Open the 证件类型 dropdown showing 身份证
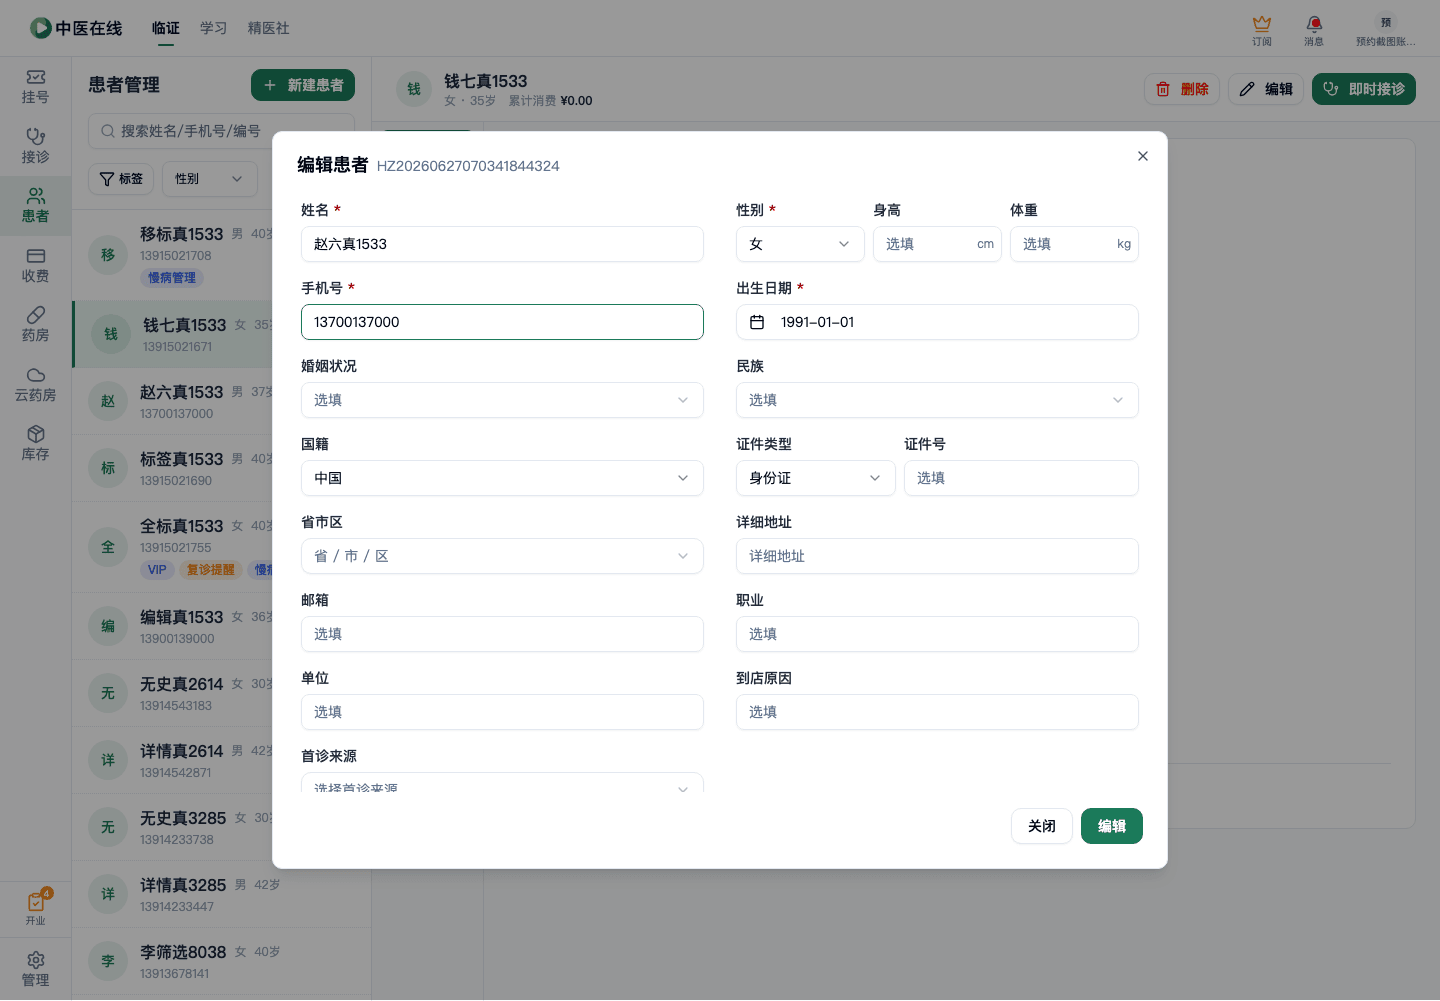The image size is (1440, 1001). click(x=816, y=478)
